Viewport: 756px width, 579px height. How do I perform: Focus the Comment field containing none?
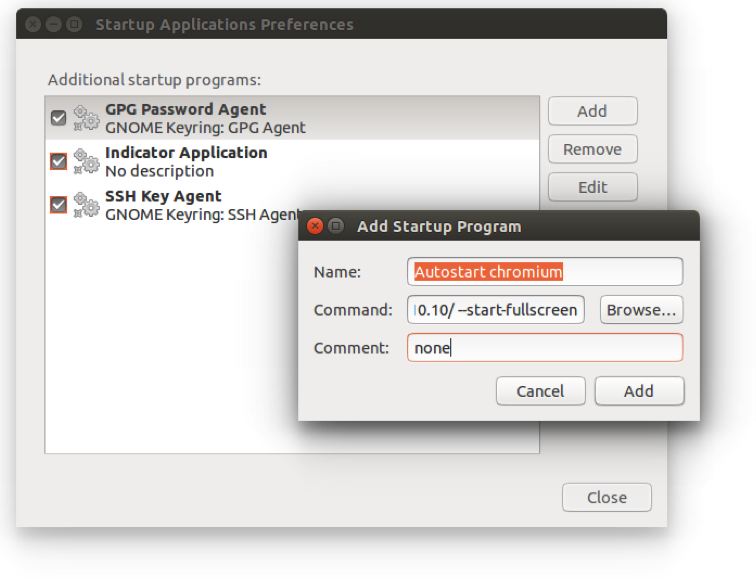click(x=544, y=348)
